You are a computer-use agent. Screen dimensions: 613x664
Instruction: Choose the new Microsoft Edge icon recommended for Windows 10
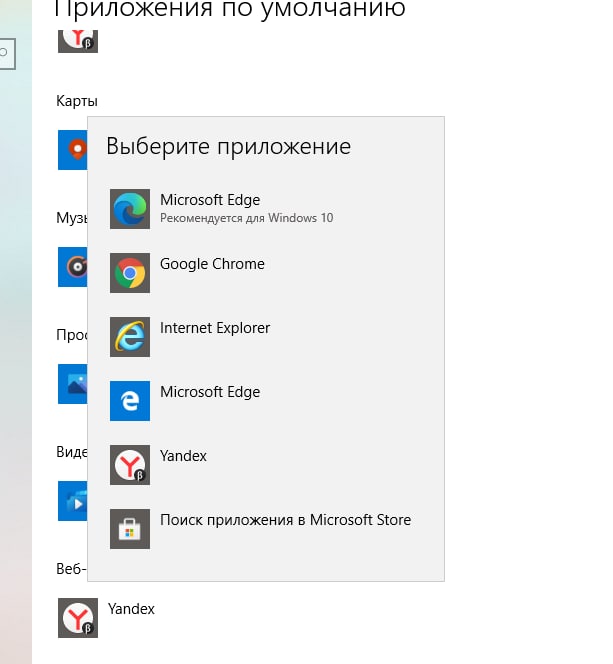(130, 209)
